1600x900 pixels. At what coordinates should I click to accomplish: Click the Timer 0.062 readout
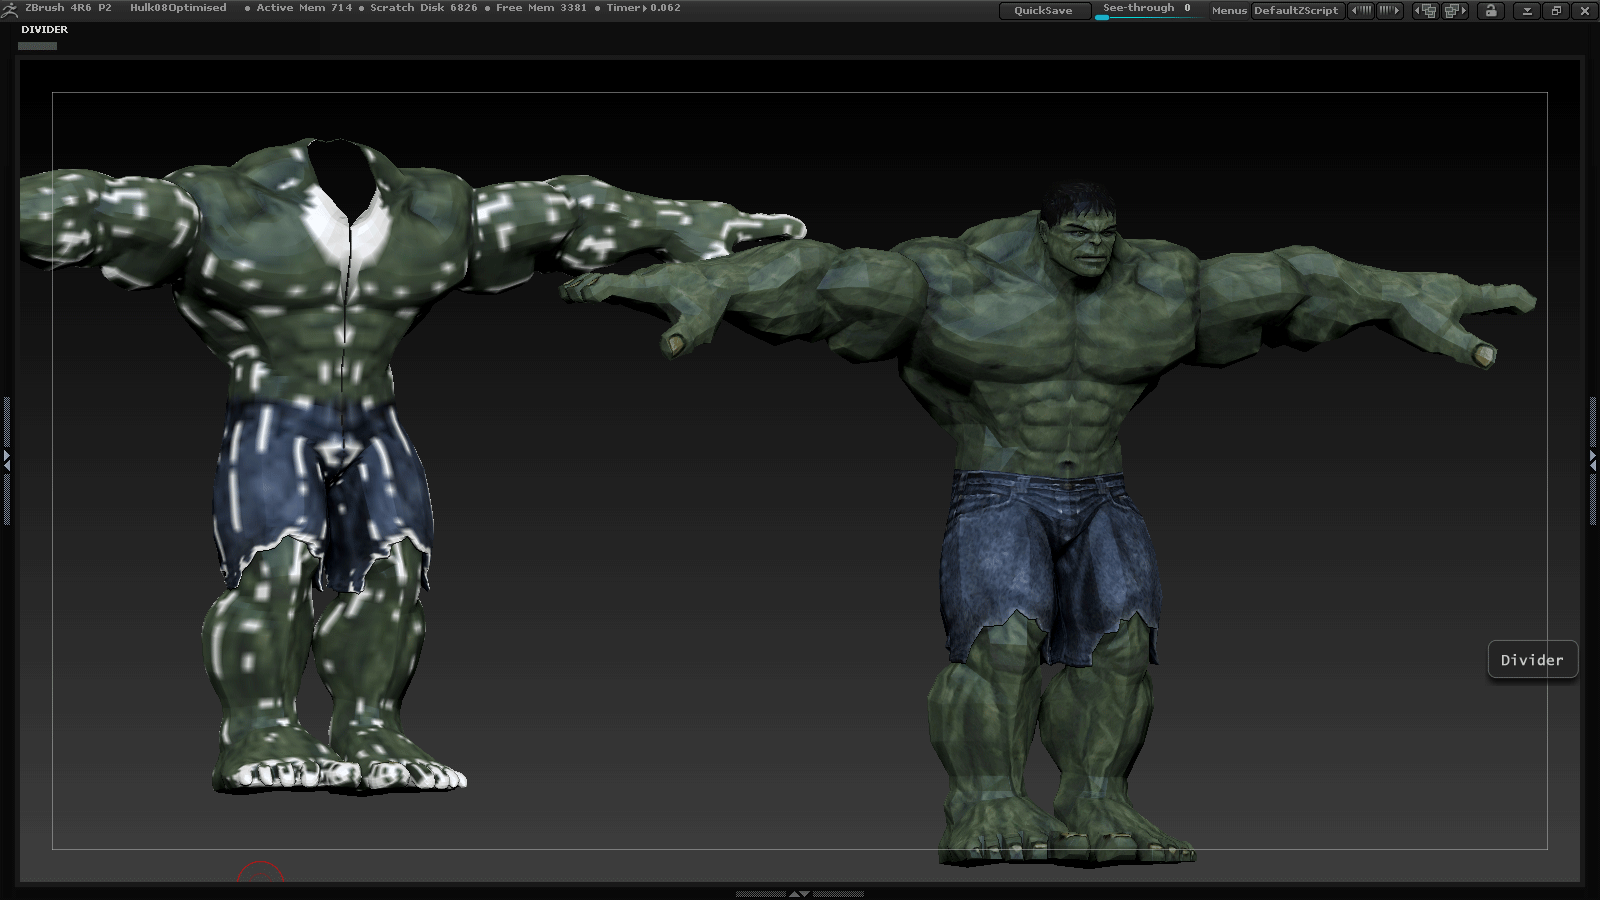click(643, 8)
